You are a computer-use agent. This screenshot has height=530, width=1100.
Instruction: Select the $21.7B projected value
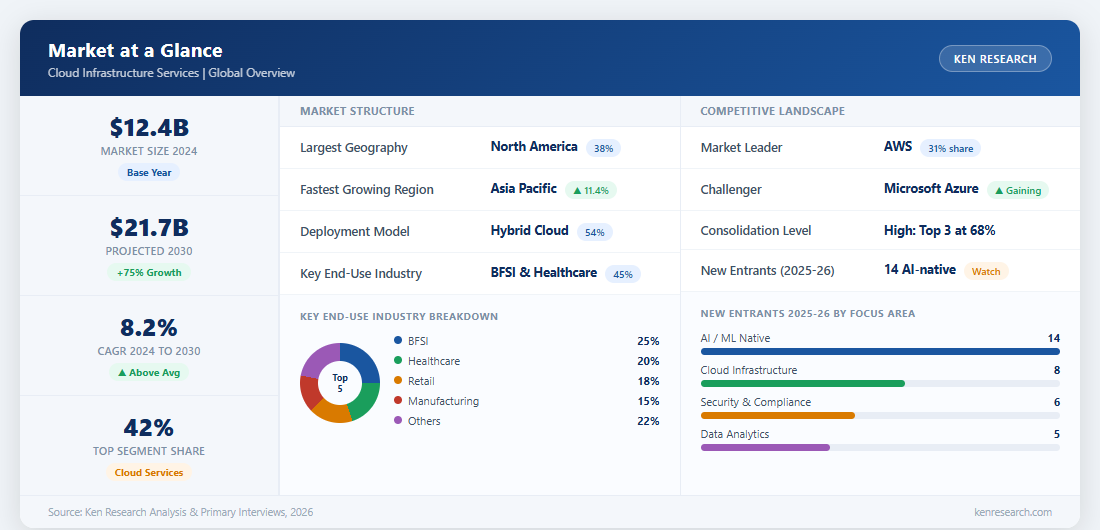(x=149, y=227)
